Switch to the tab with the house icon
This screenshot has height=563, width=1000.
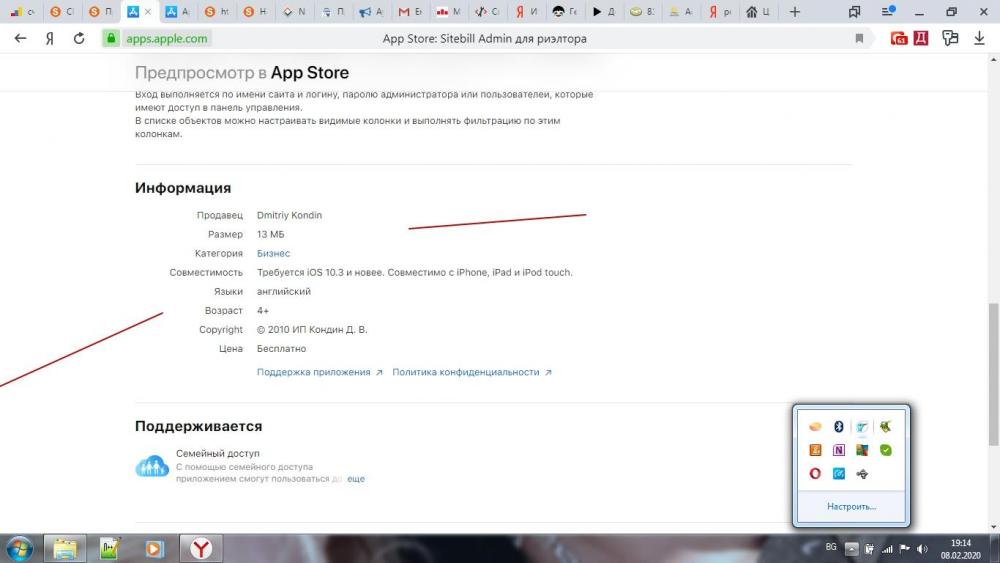click(758, 11)
